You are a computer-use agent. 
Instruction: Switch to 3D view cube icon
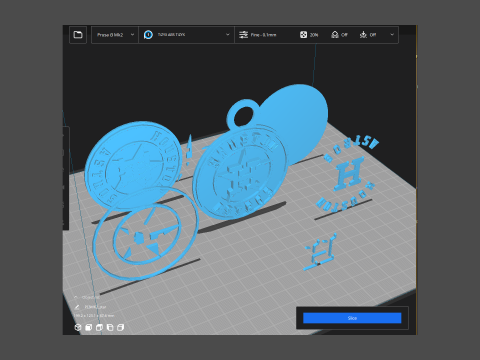tap(78, 327)
